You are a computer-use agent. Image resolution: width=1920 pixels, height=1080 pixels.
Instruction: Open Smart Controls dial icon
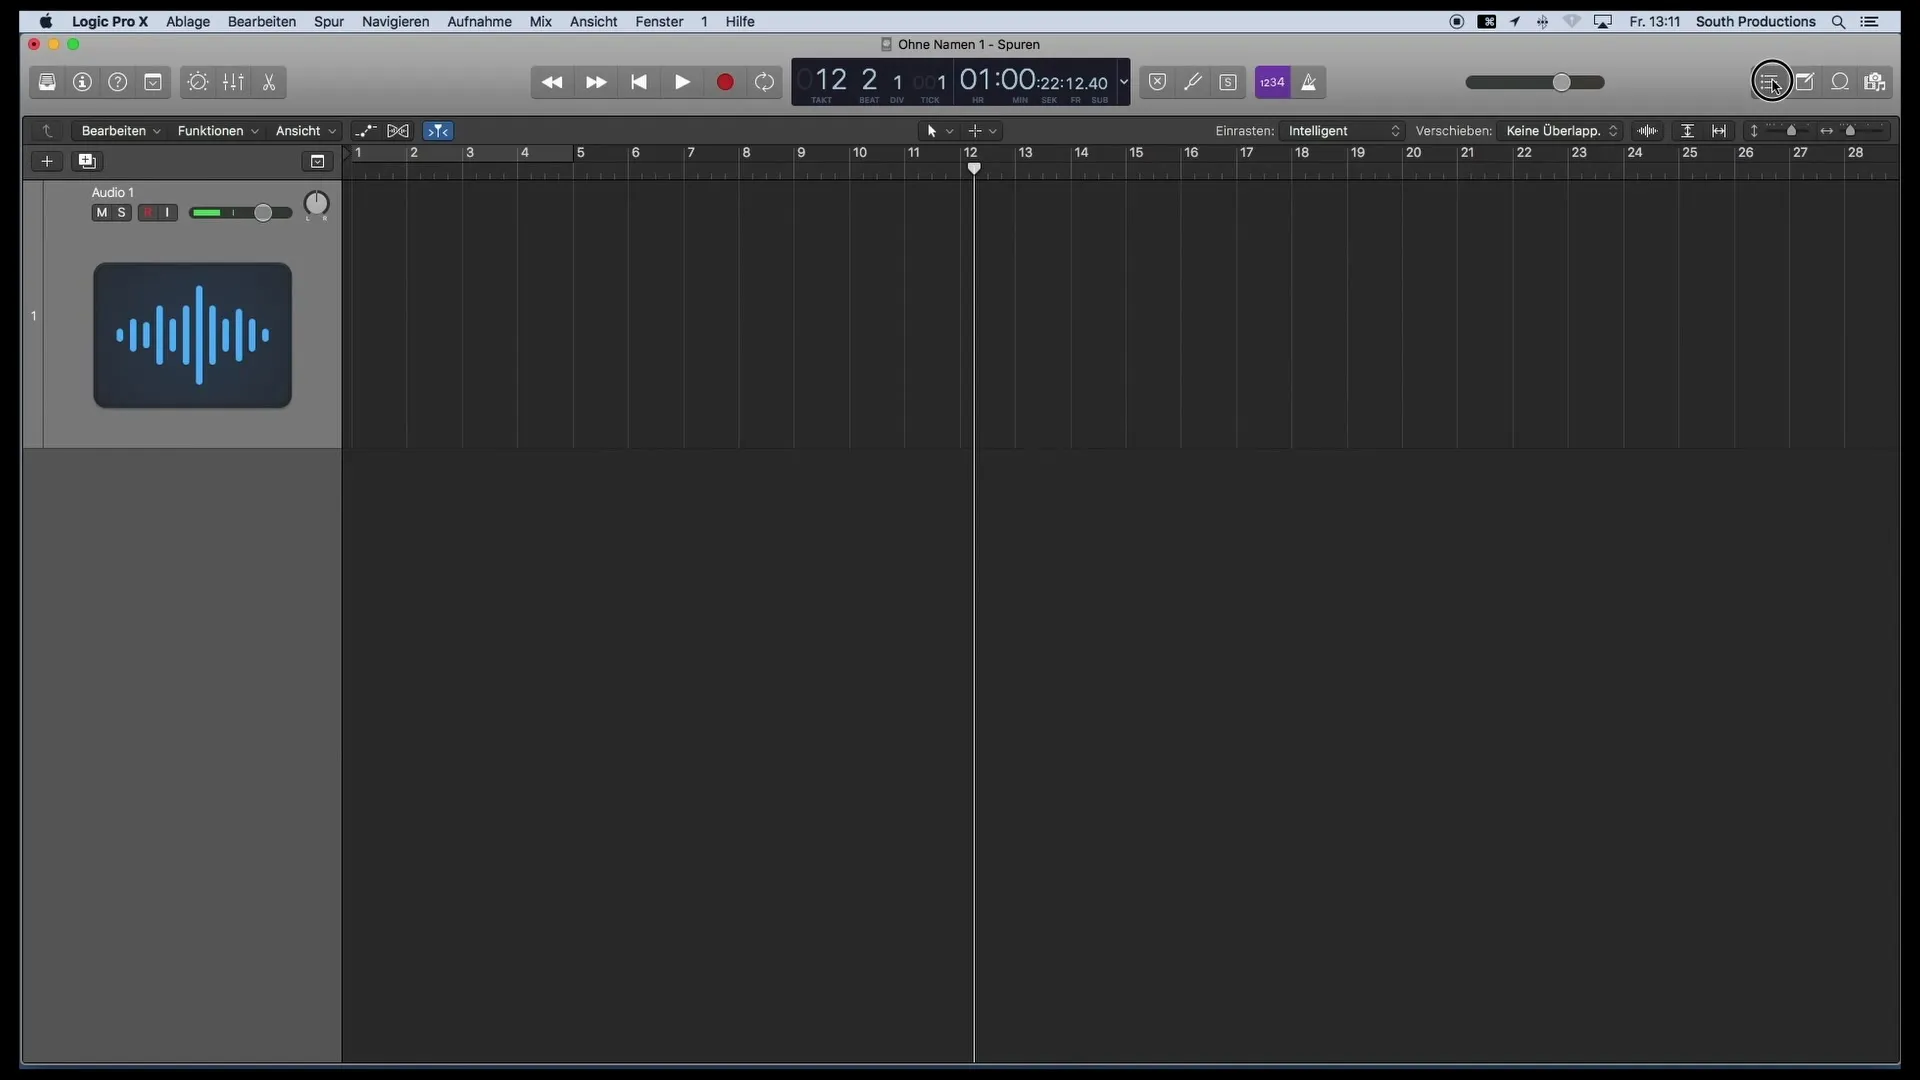coord(198,82)
